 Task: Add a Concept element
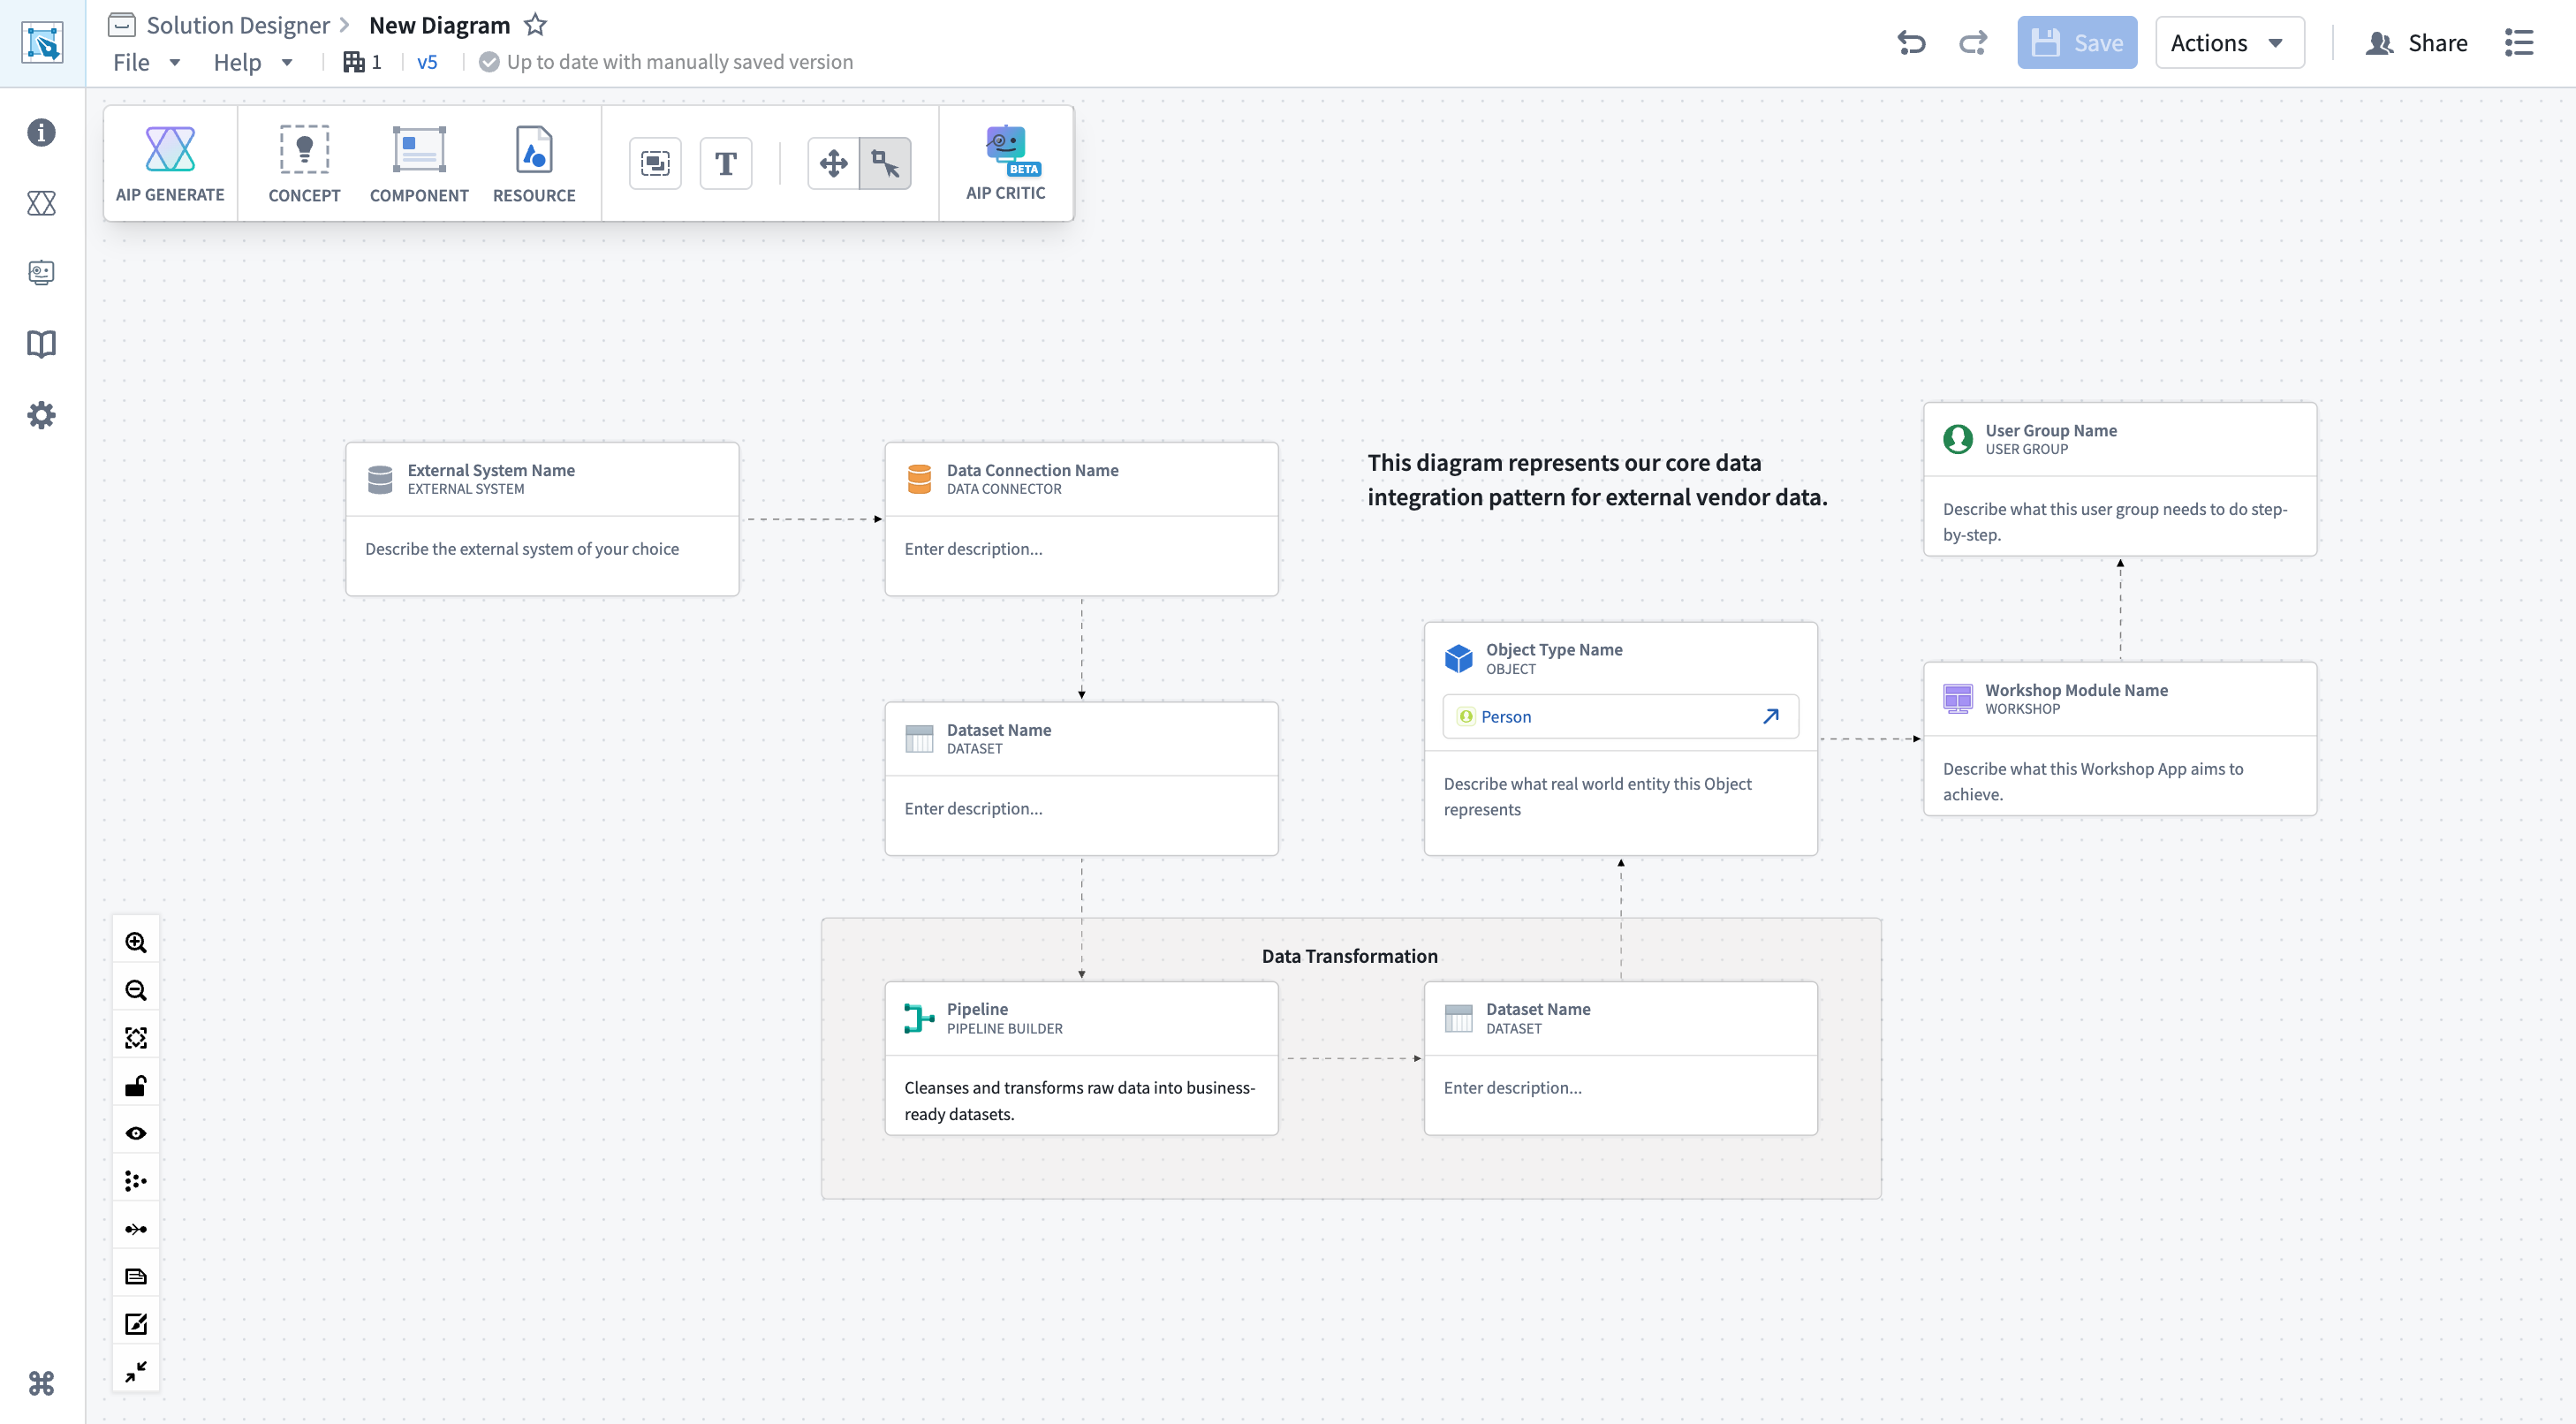(304, 164)
